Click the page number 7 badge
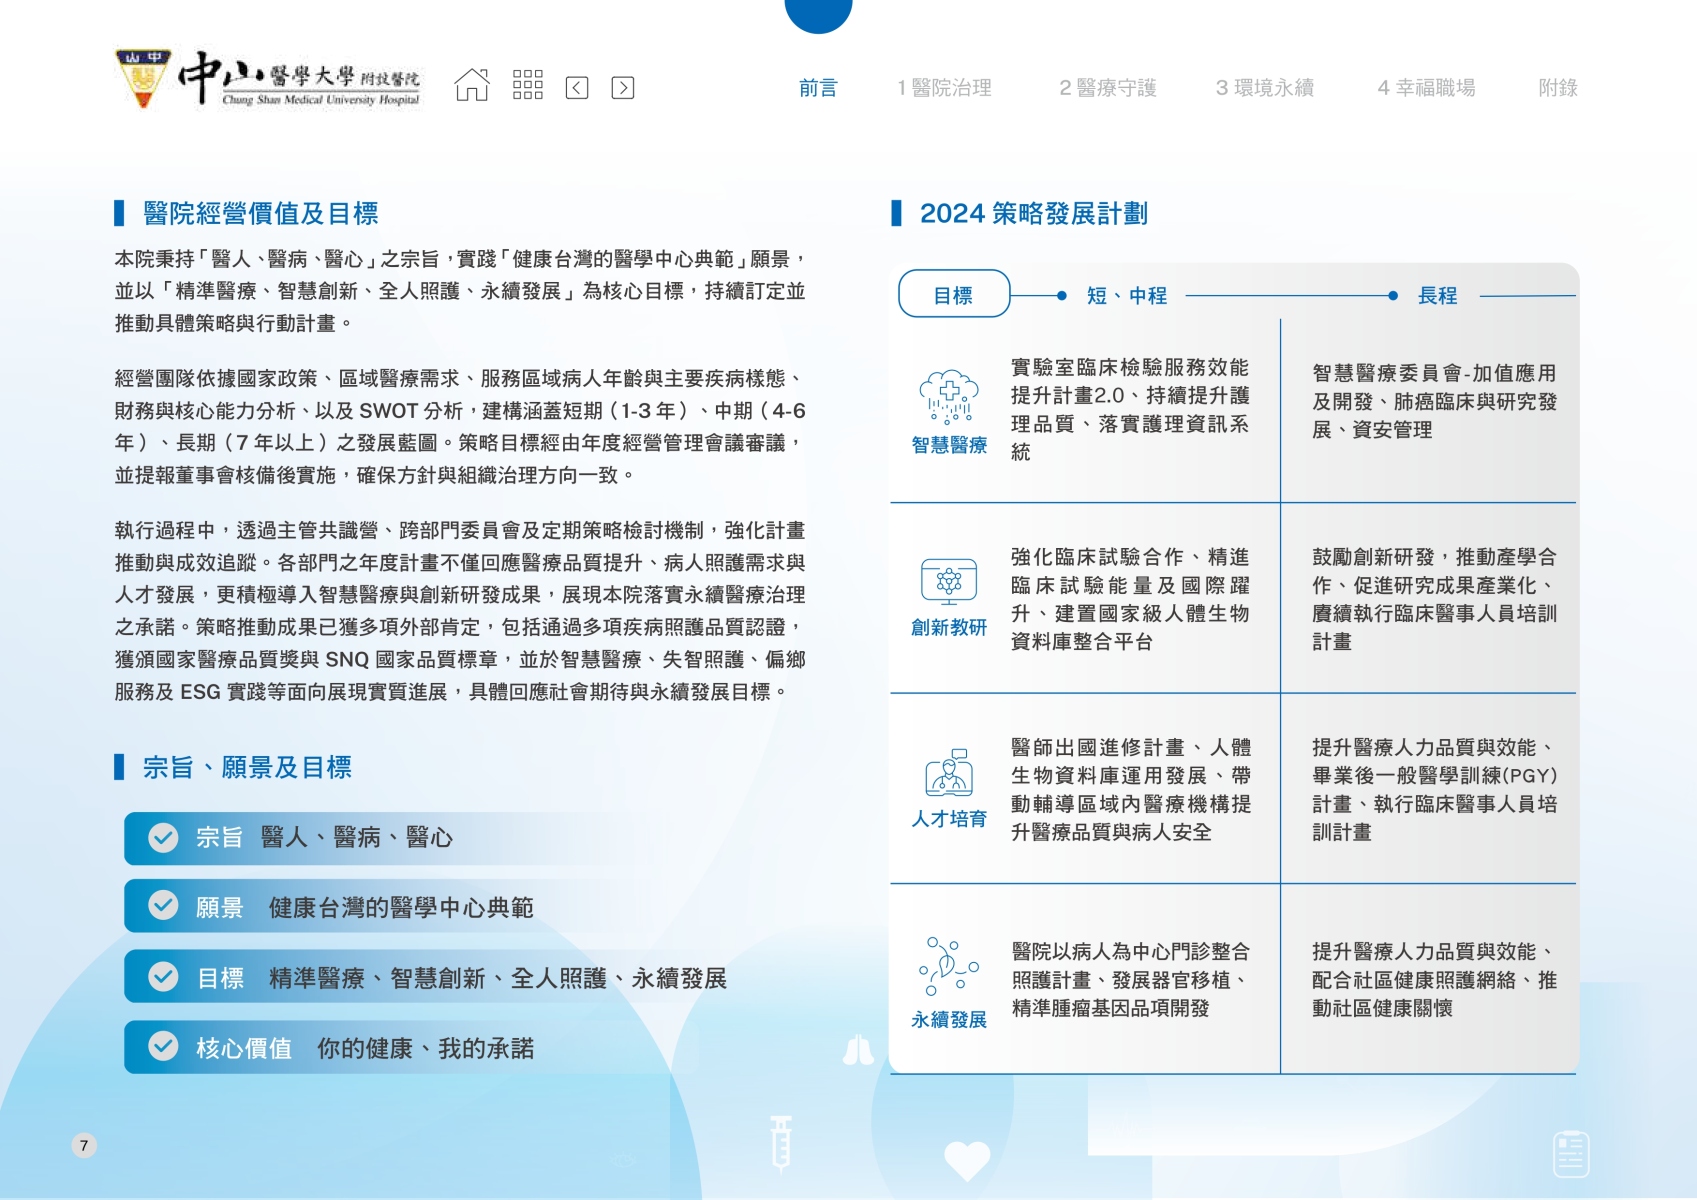The height and width of the screenshot is (1200, 1697). coord(84,1145)
